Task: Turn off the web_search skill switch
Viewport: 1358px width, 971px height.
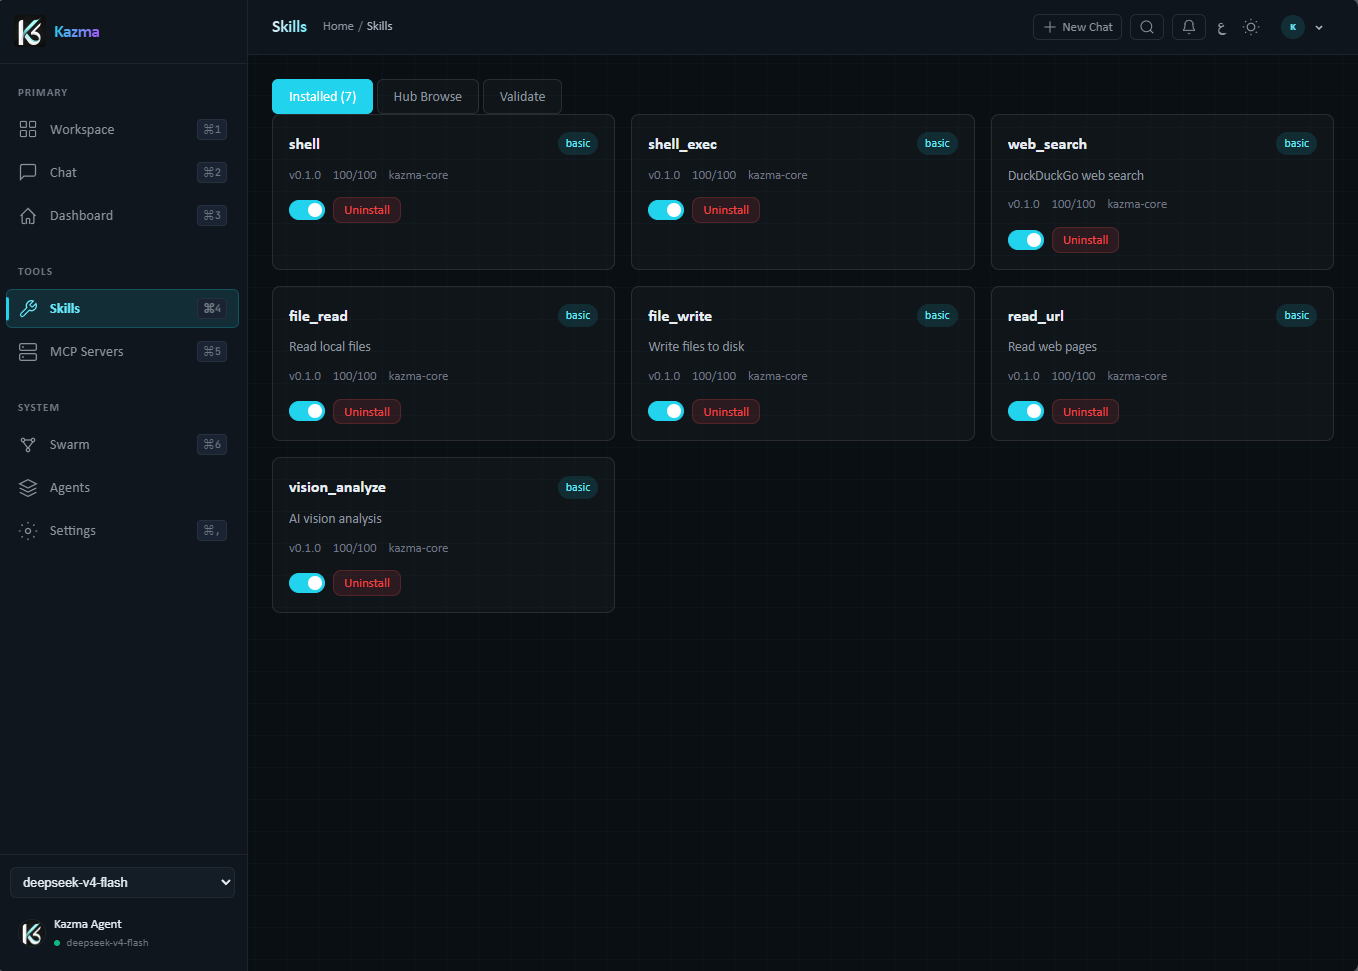Action: point(1026,240)
